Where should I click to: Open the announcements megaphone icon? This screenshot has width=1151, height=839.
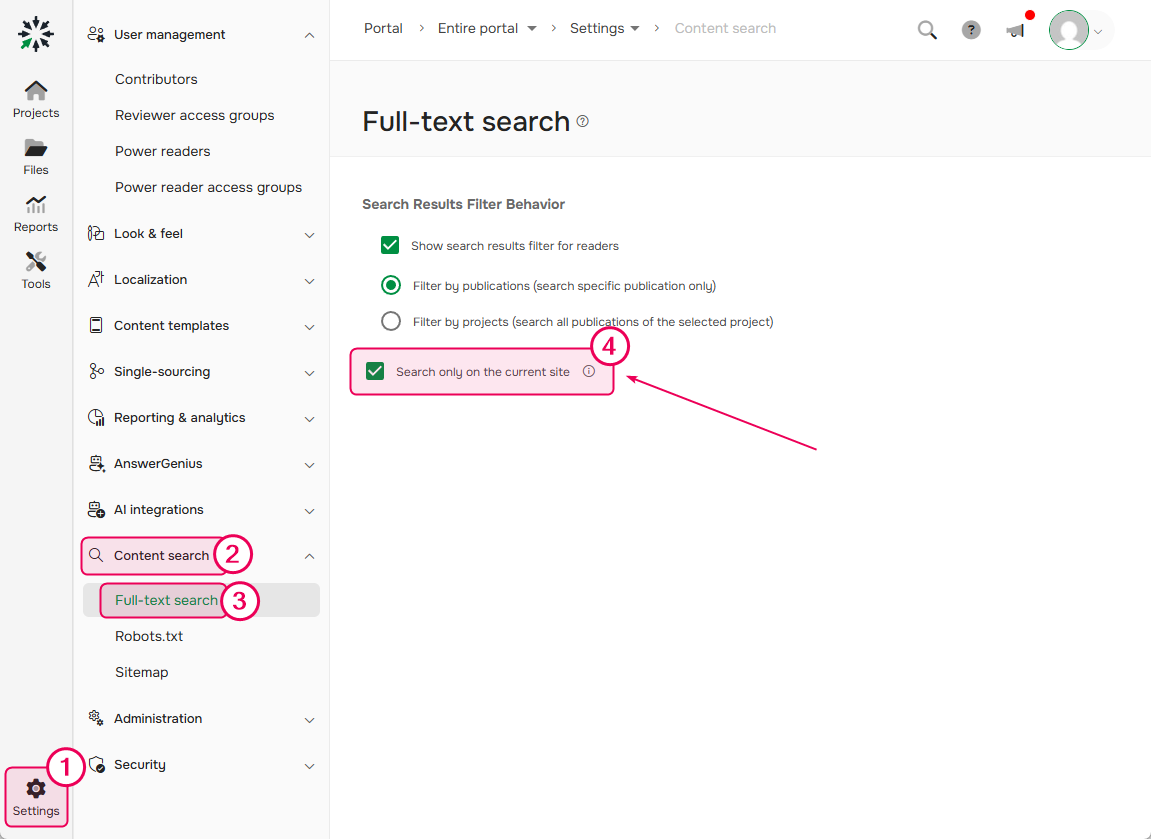click(x=1016, y=30)
